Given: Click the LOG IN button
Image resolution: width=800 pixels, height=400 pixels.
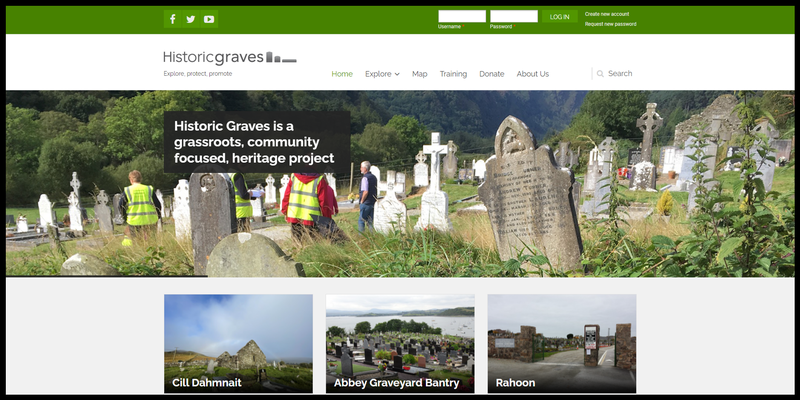Looking at the screenshot, I should pyautogui.click(x=560, y=17).
